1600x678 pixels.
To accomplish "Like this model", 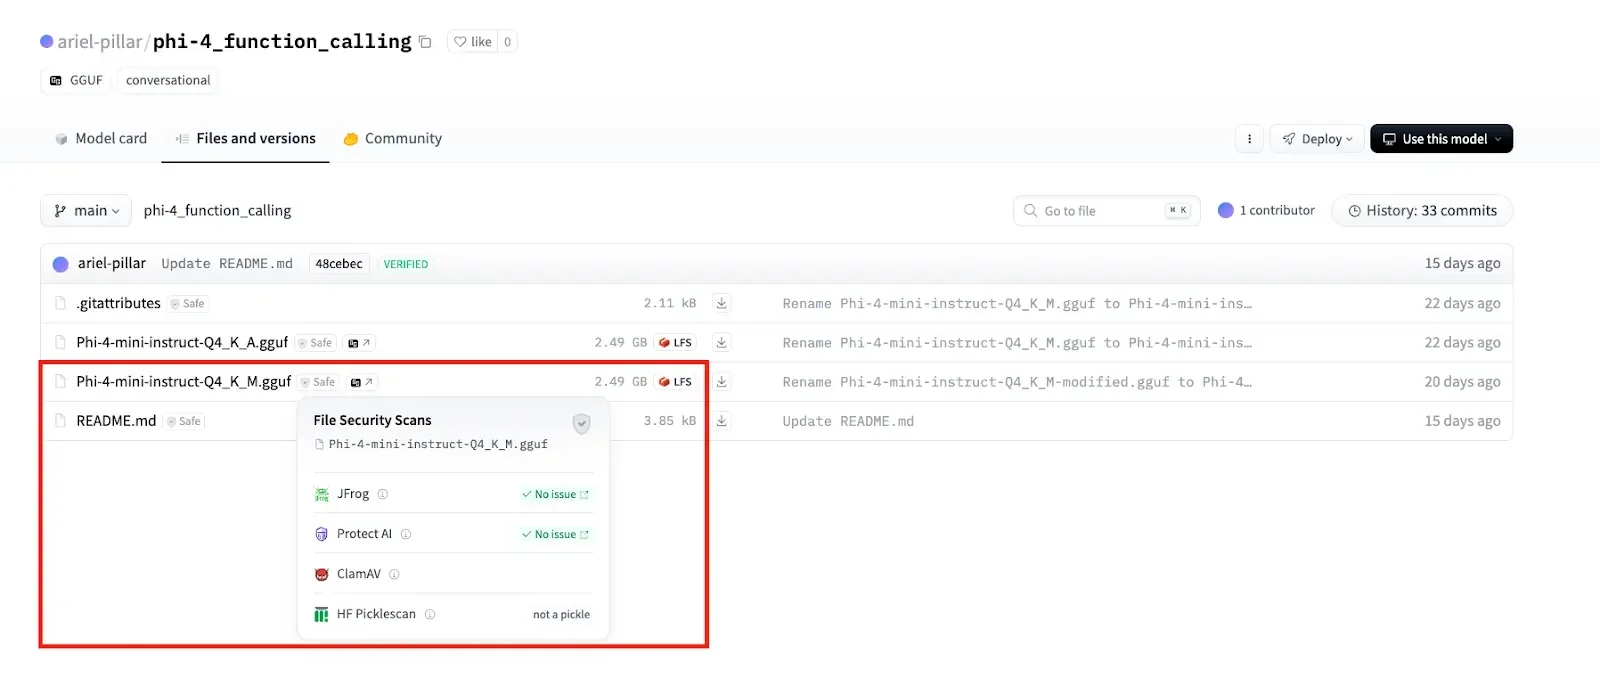I will 472,42.
